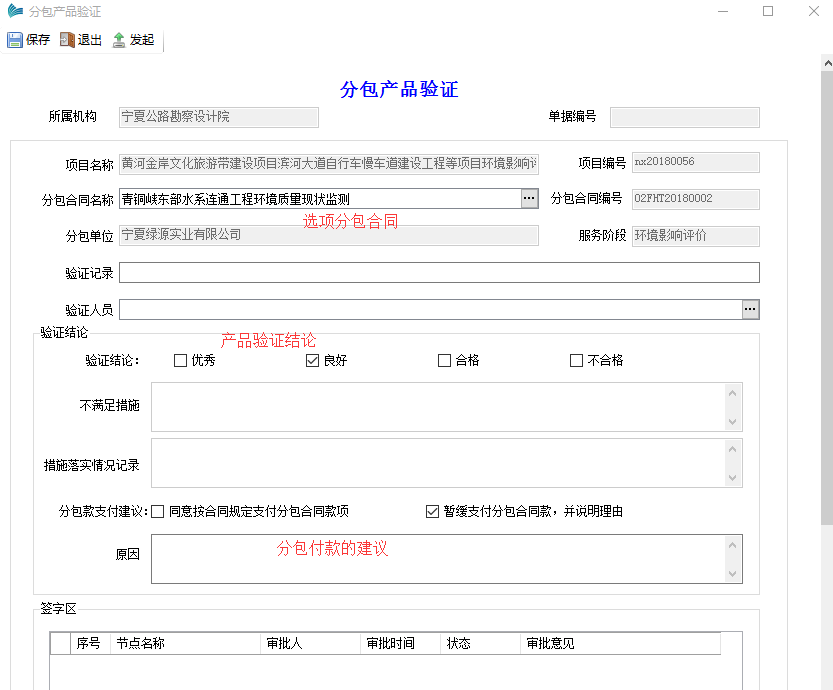Click inside the 验证记录 input field
Screen dimensions: 833x690
coord(440,272)
